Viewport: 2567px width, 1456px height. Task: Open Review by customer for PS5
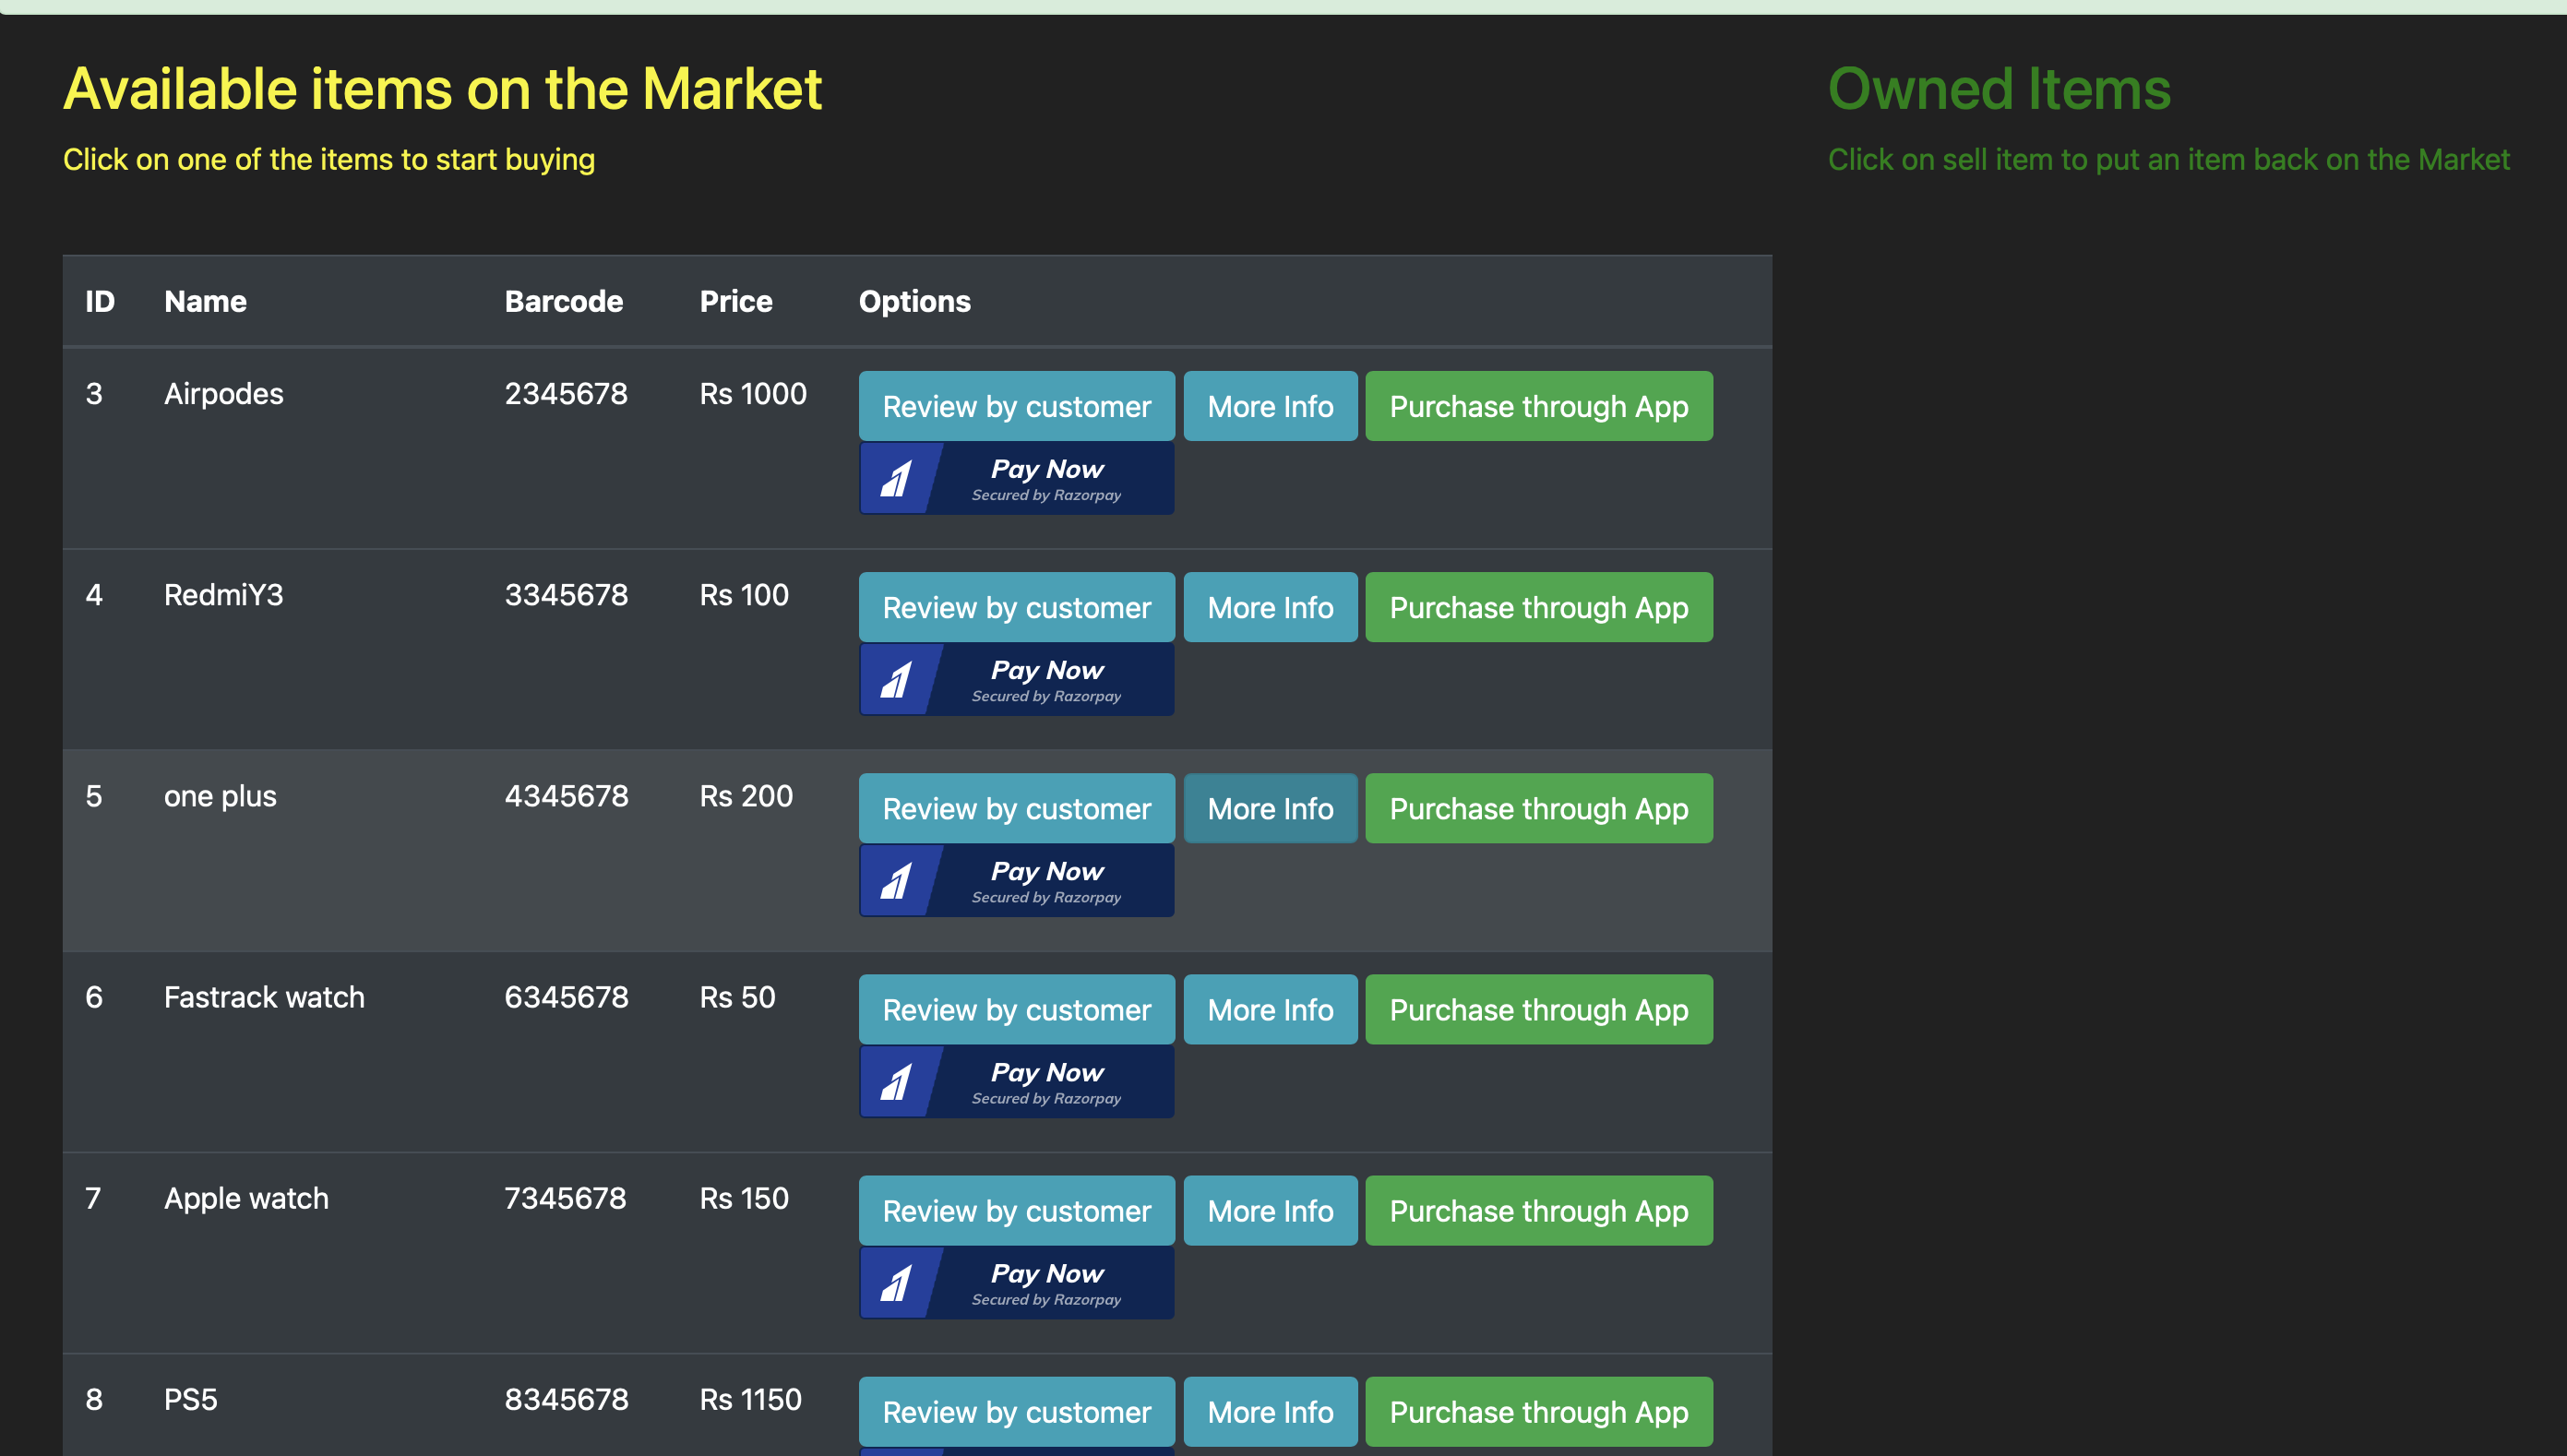click(1017, 1411)
